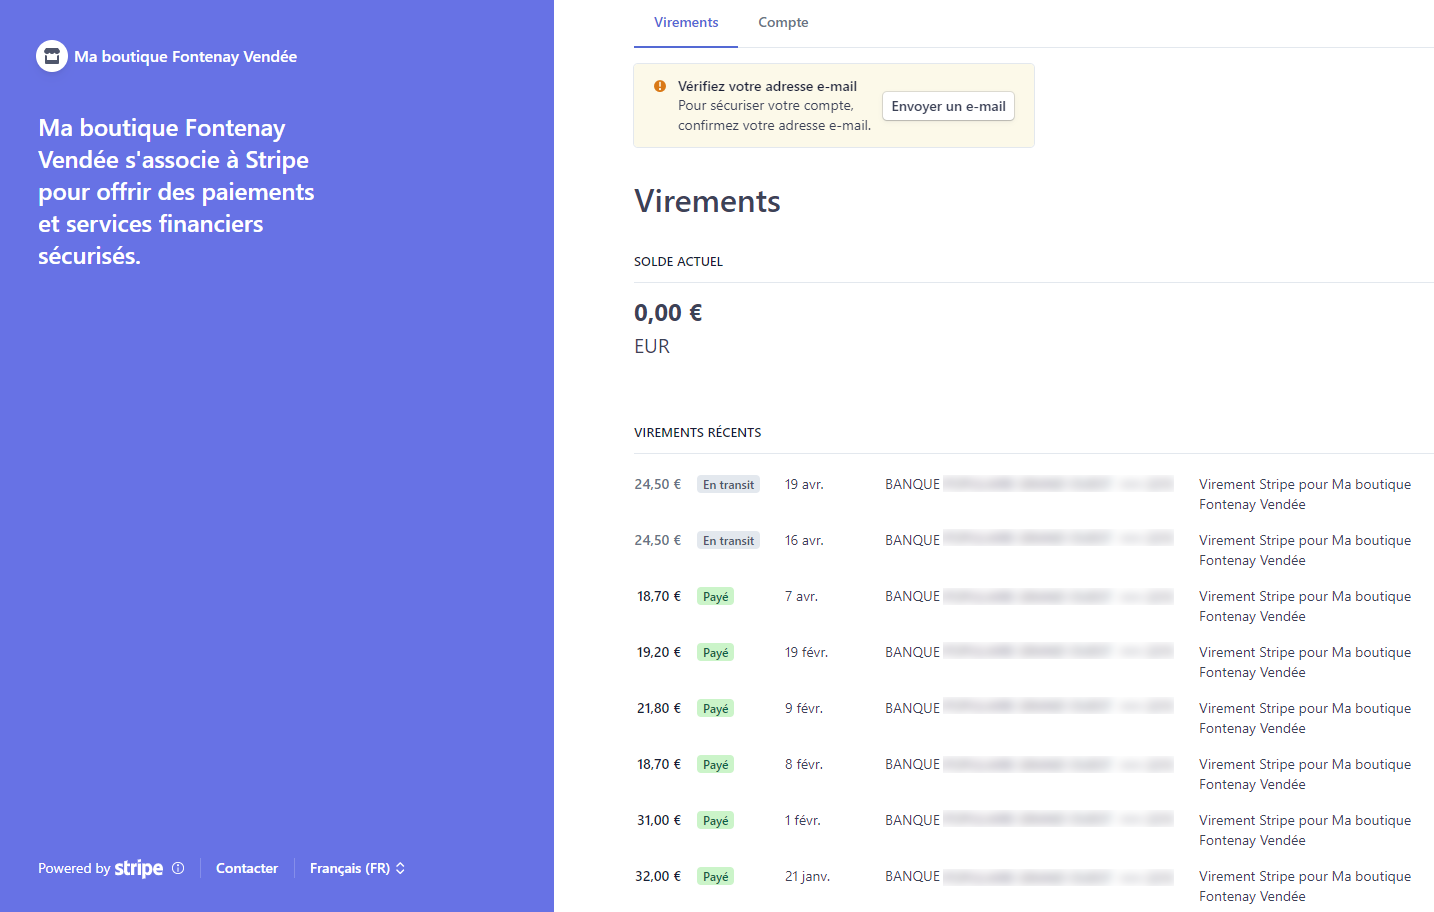Click the VIREMENTS RÉCENTS section label
The height and width of the screenshot is (912, 1434).
697,432
